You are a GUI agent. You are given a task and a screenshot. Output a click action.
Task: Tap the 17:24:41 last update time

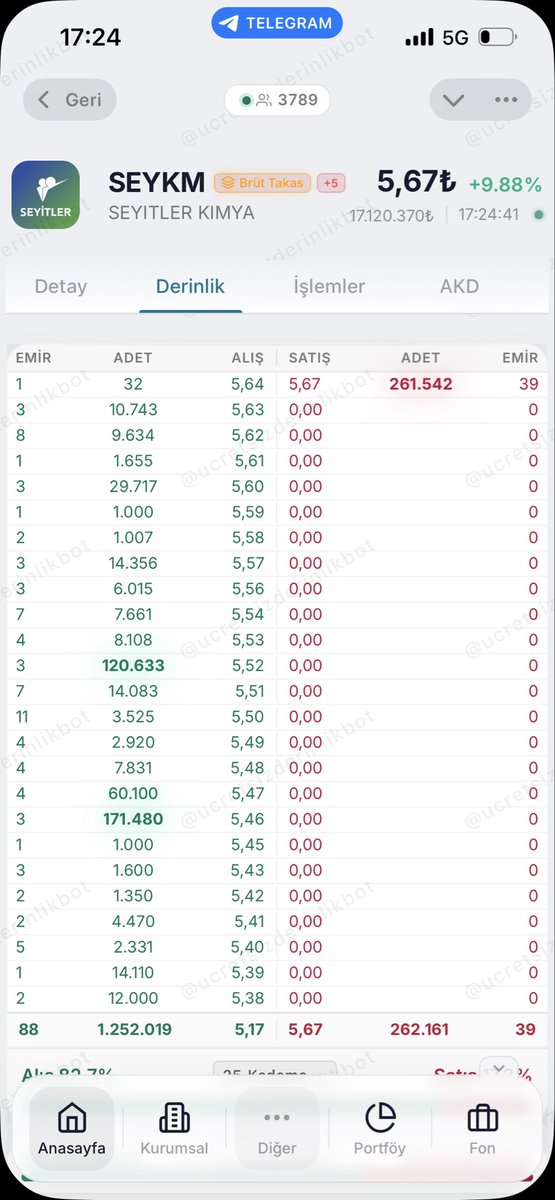tap(489, 215)
